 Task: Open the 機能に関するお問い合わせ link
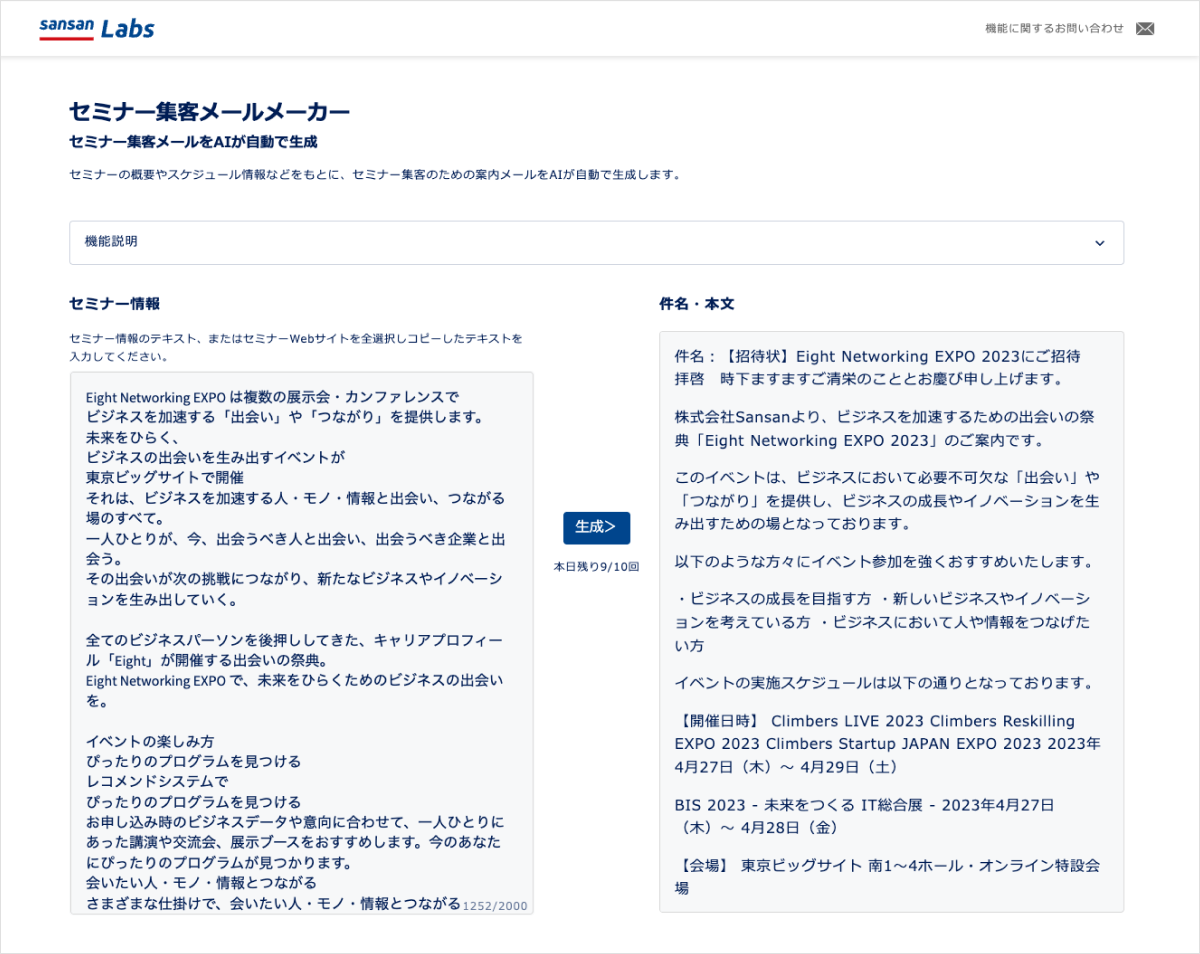[x=1052, y=29]
